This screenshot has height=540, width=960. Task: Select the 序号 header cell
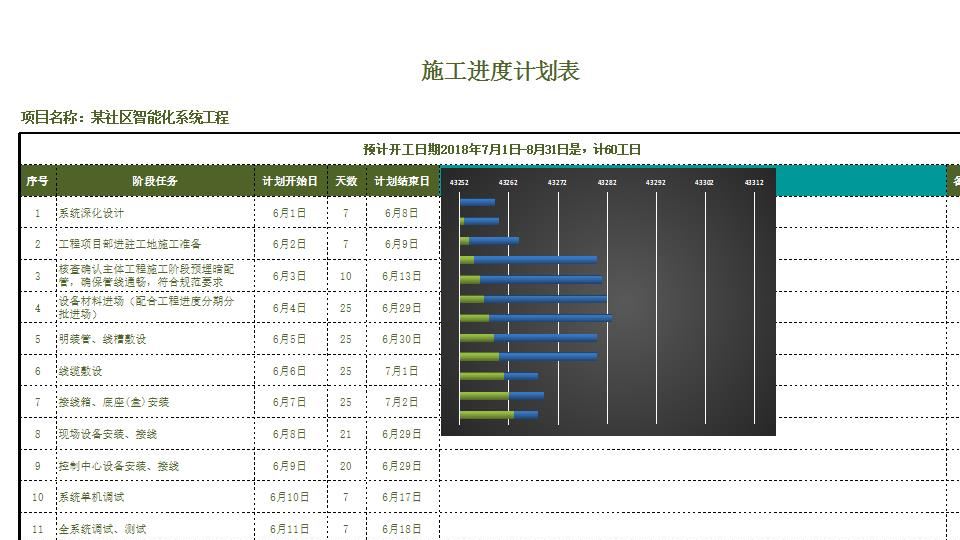click(x=38, y=181)
